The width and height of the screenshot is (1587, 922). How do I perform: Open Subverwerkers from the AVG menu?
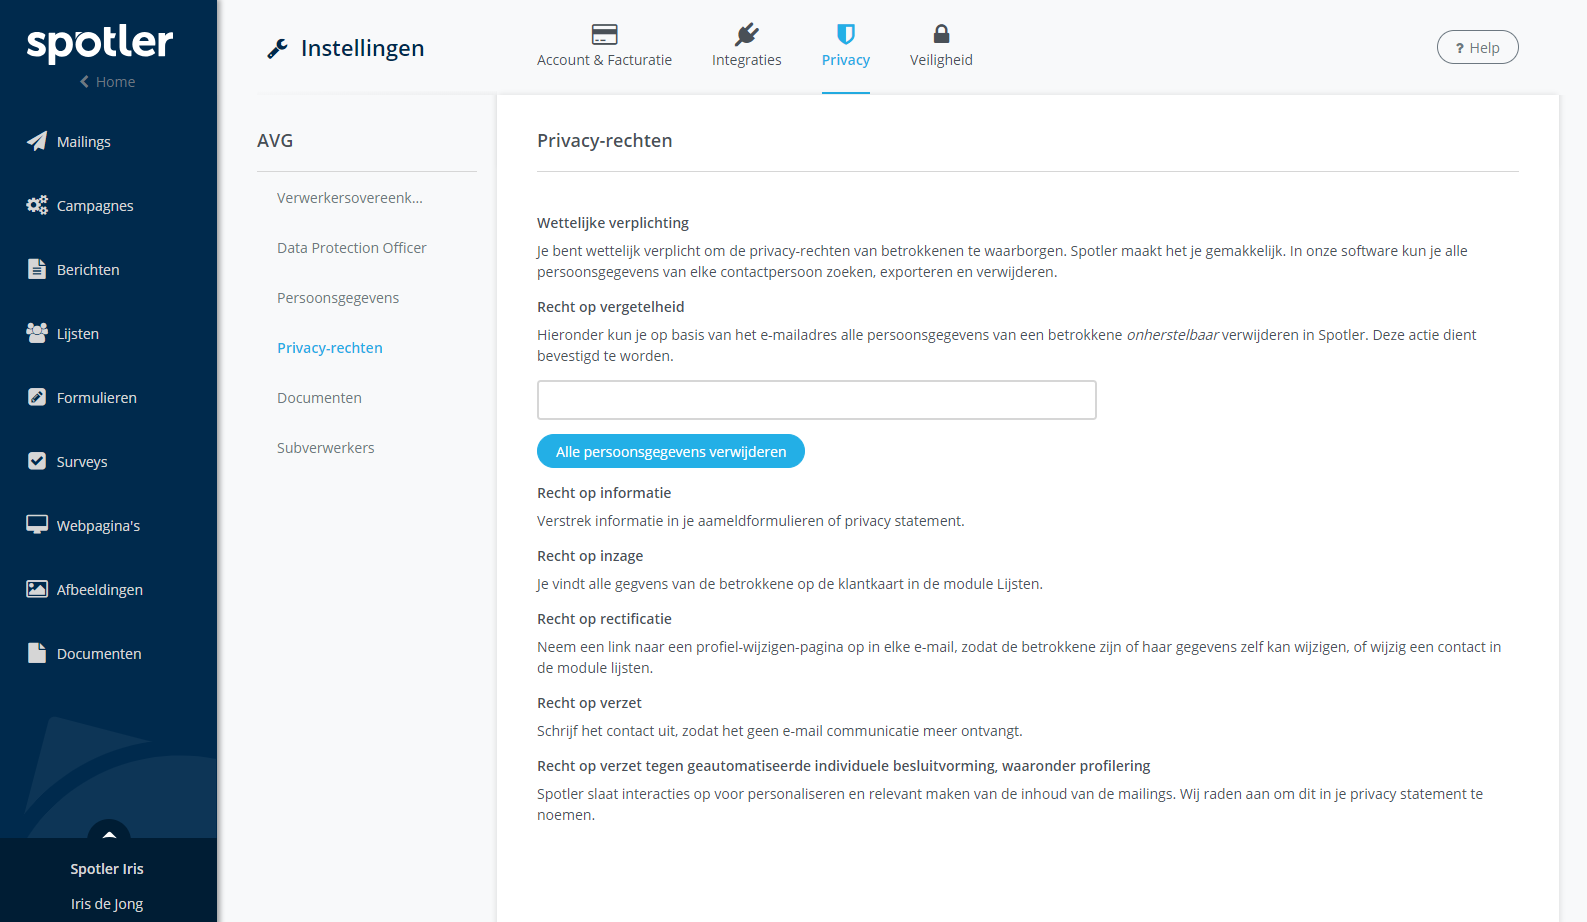325,447
